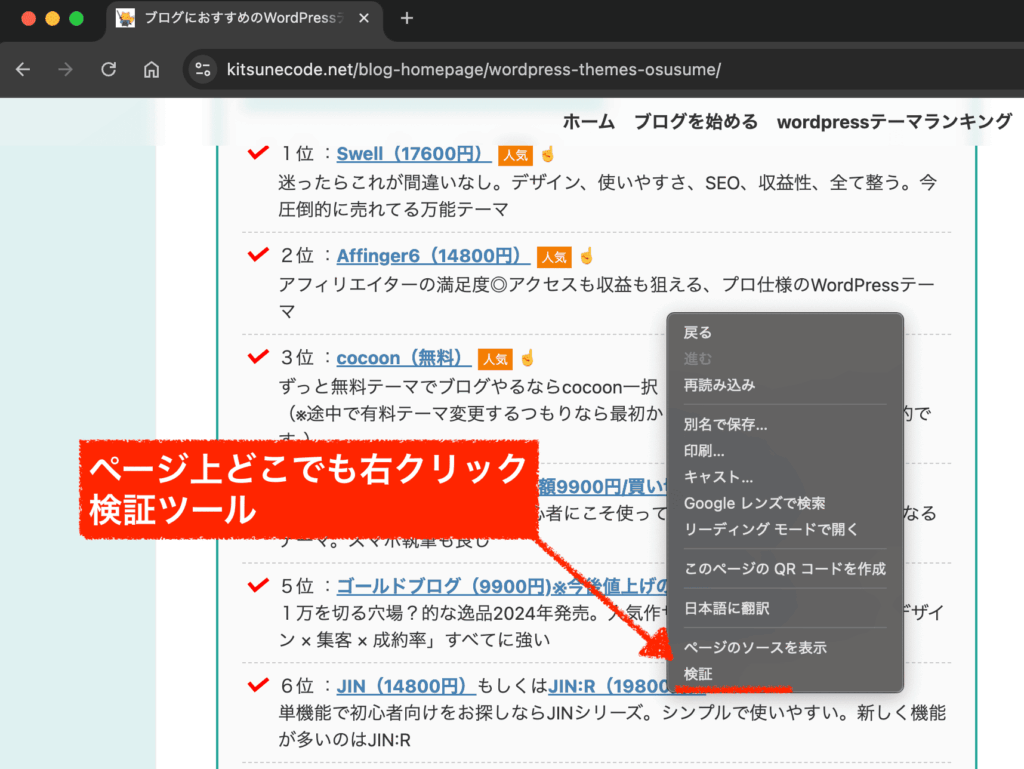Viewport: 1024px width, 769px height.
Task: Open the ゴールドブログ（9900円）link
Action: click(502, 586)
